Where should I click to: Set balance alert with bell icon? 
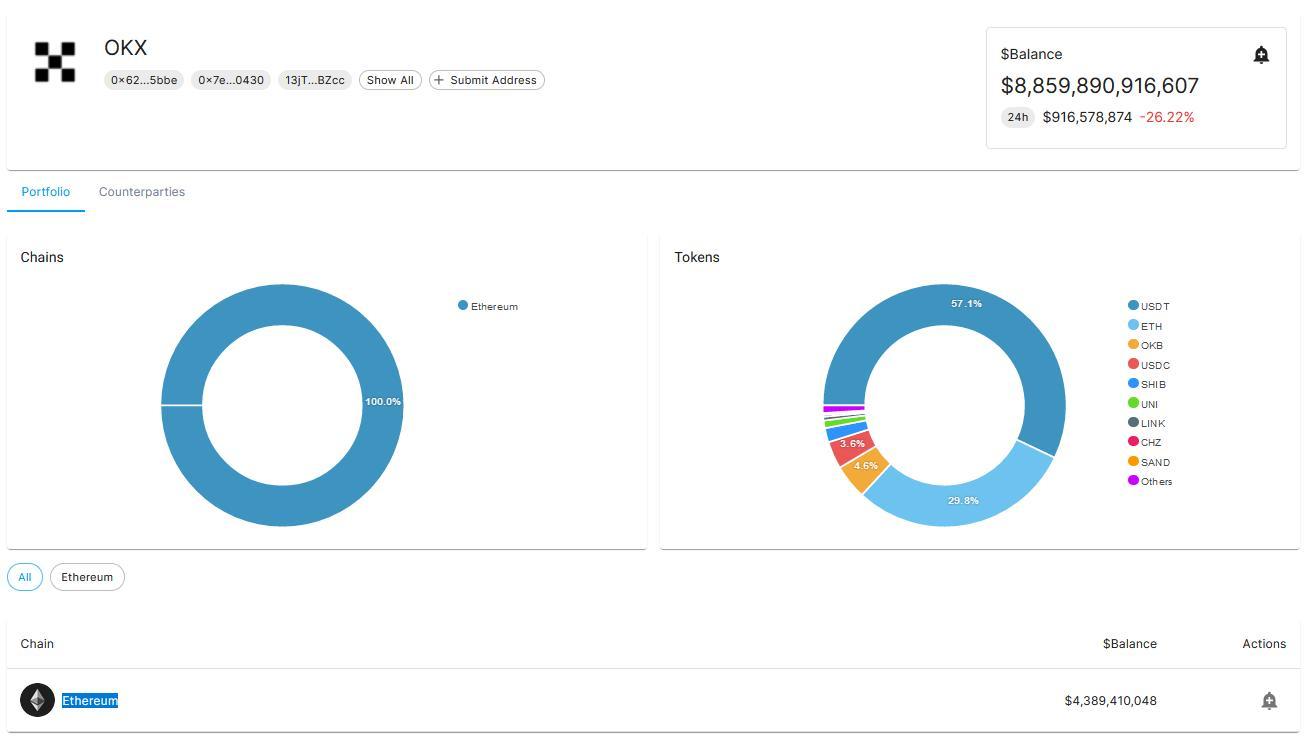1261,55
